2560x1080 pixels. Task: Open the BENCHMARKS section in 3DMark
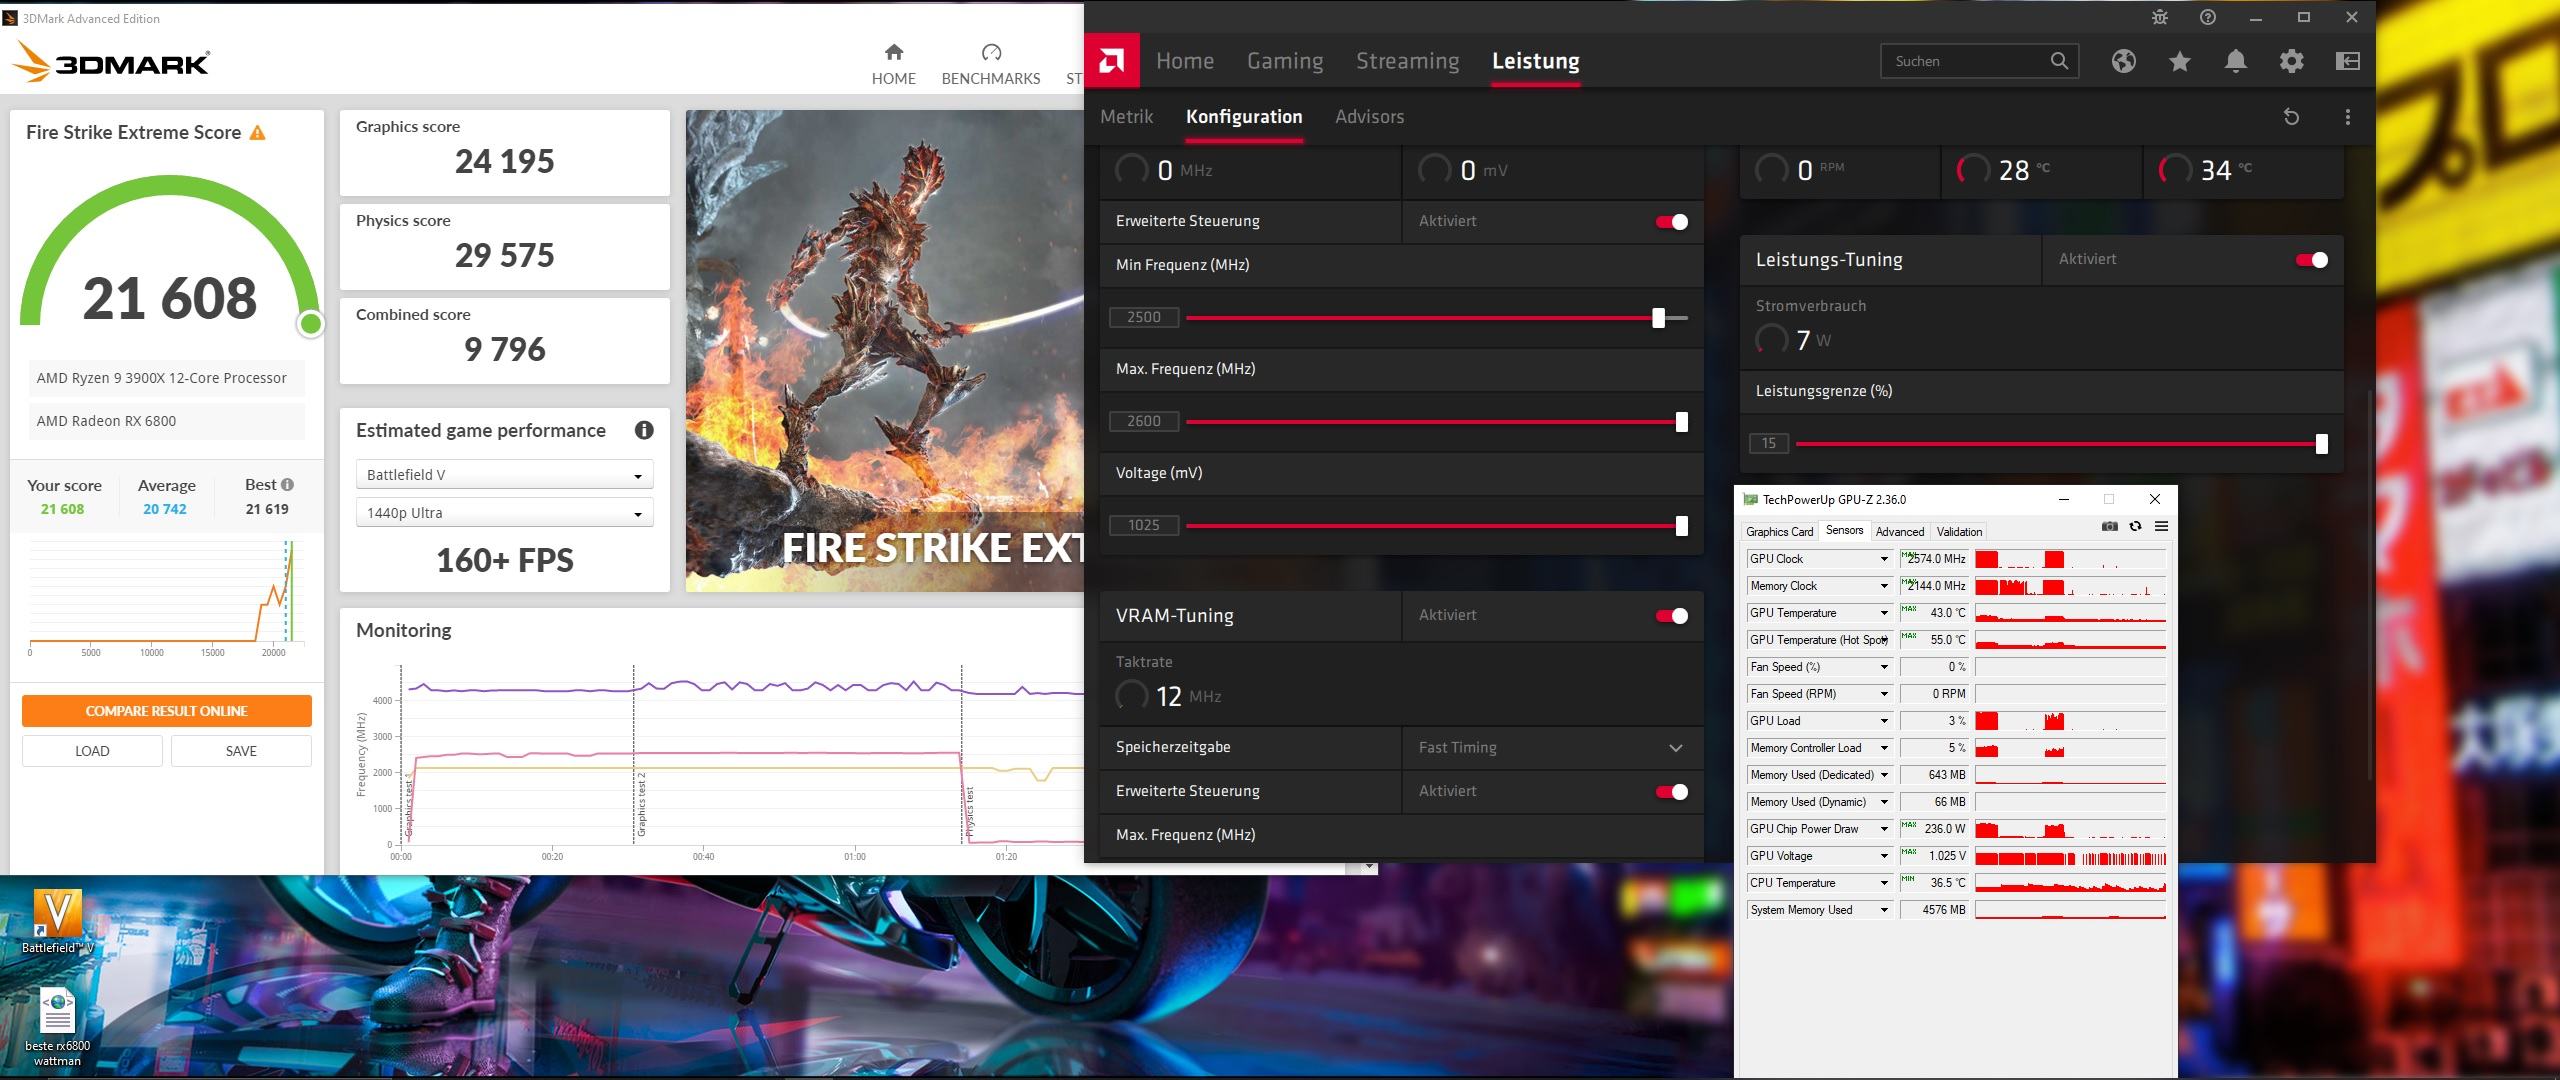coord(990,64)
